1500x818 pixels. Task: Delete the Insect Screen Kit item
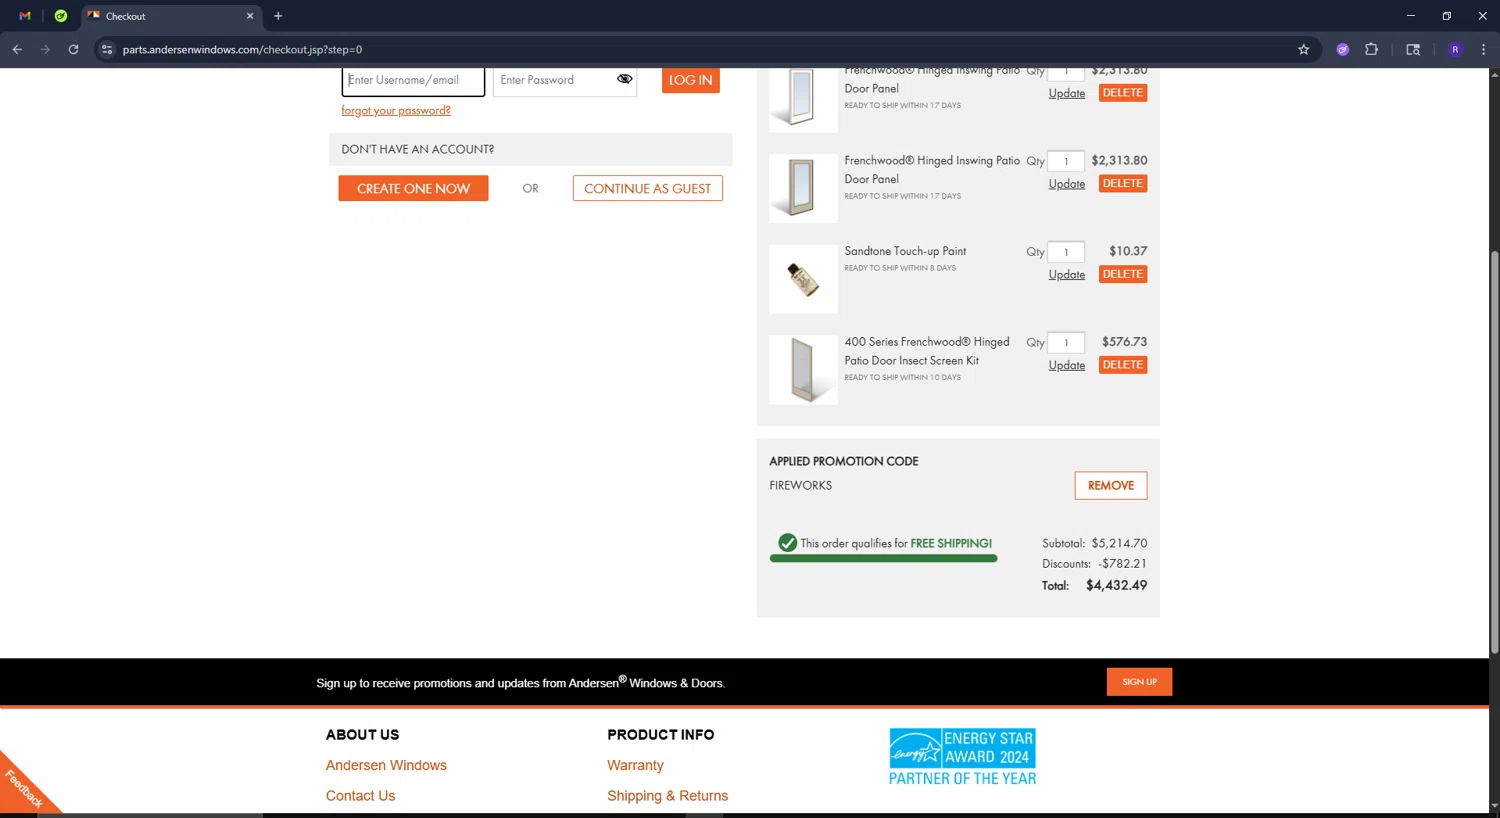[1123, 365]
